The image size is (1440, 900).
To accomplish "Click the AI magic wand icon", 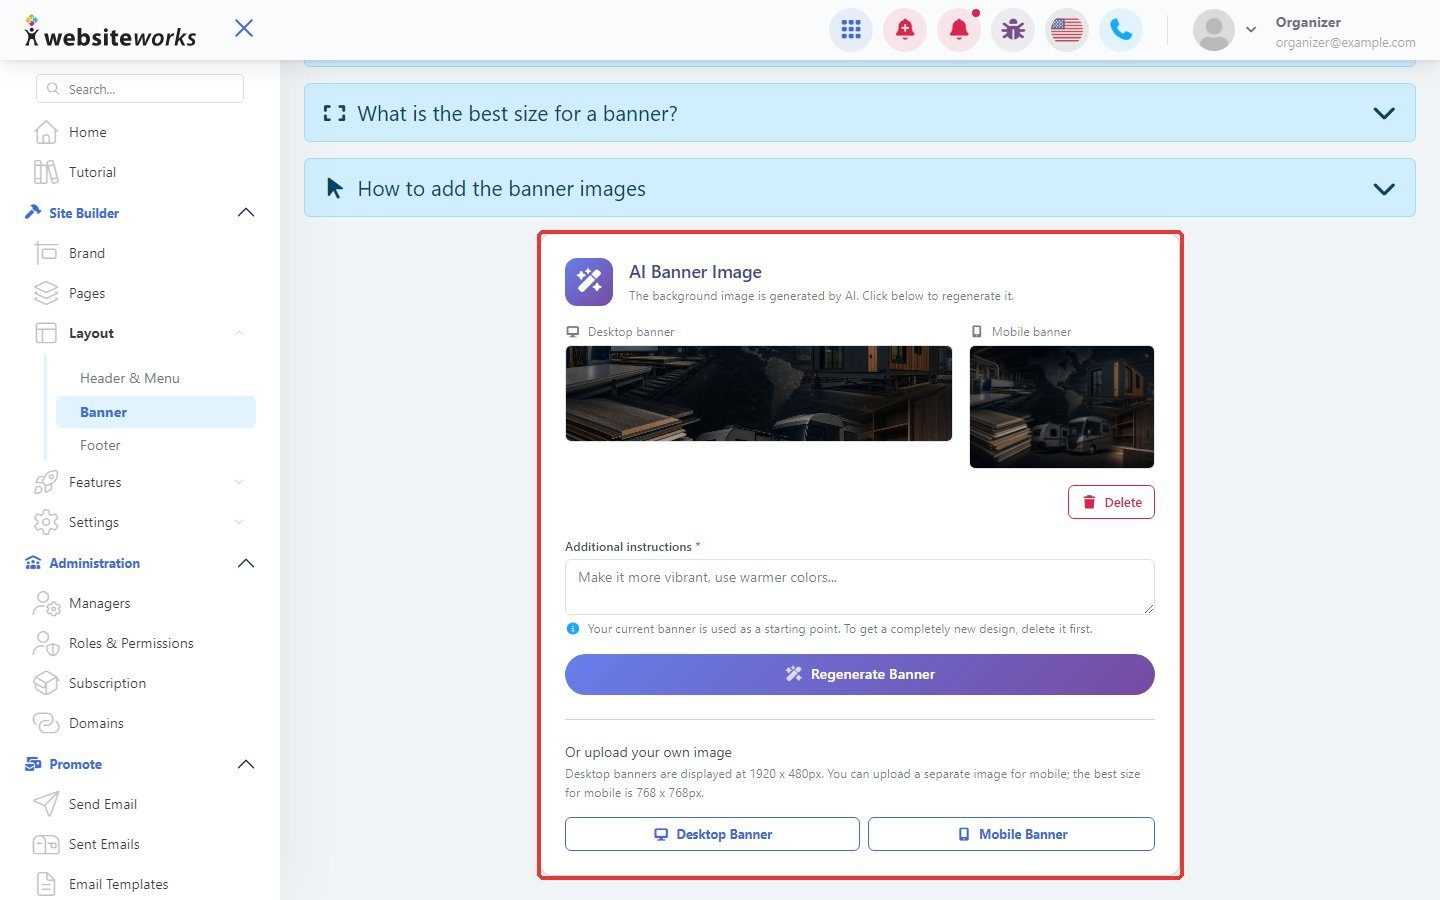I will pyautogui.click(x=589, y=281).
